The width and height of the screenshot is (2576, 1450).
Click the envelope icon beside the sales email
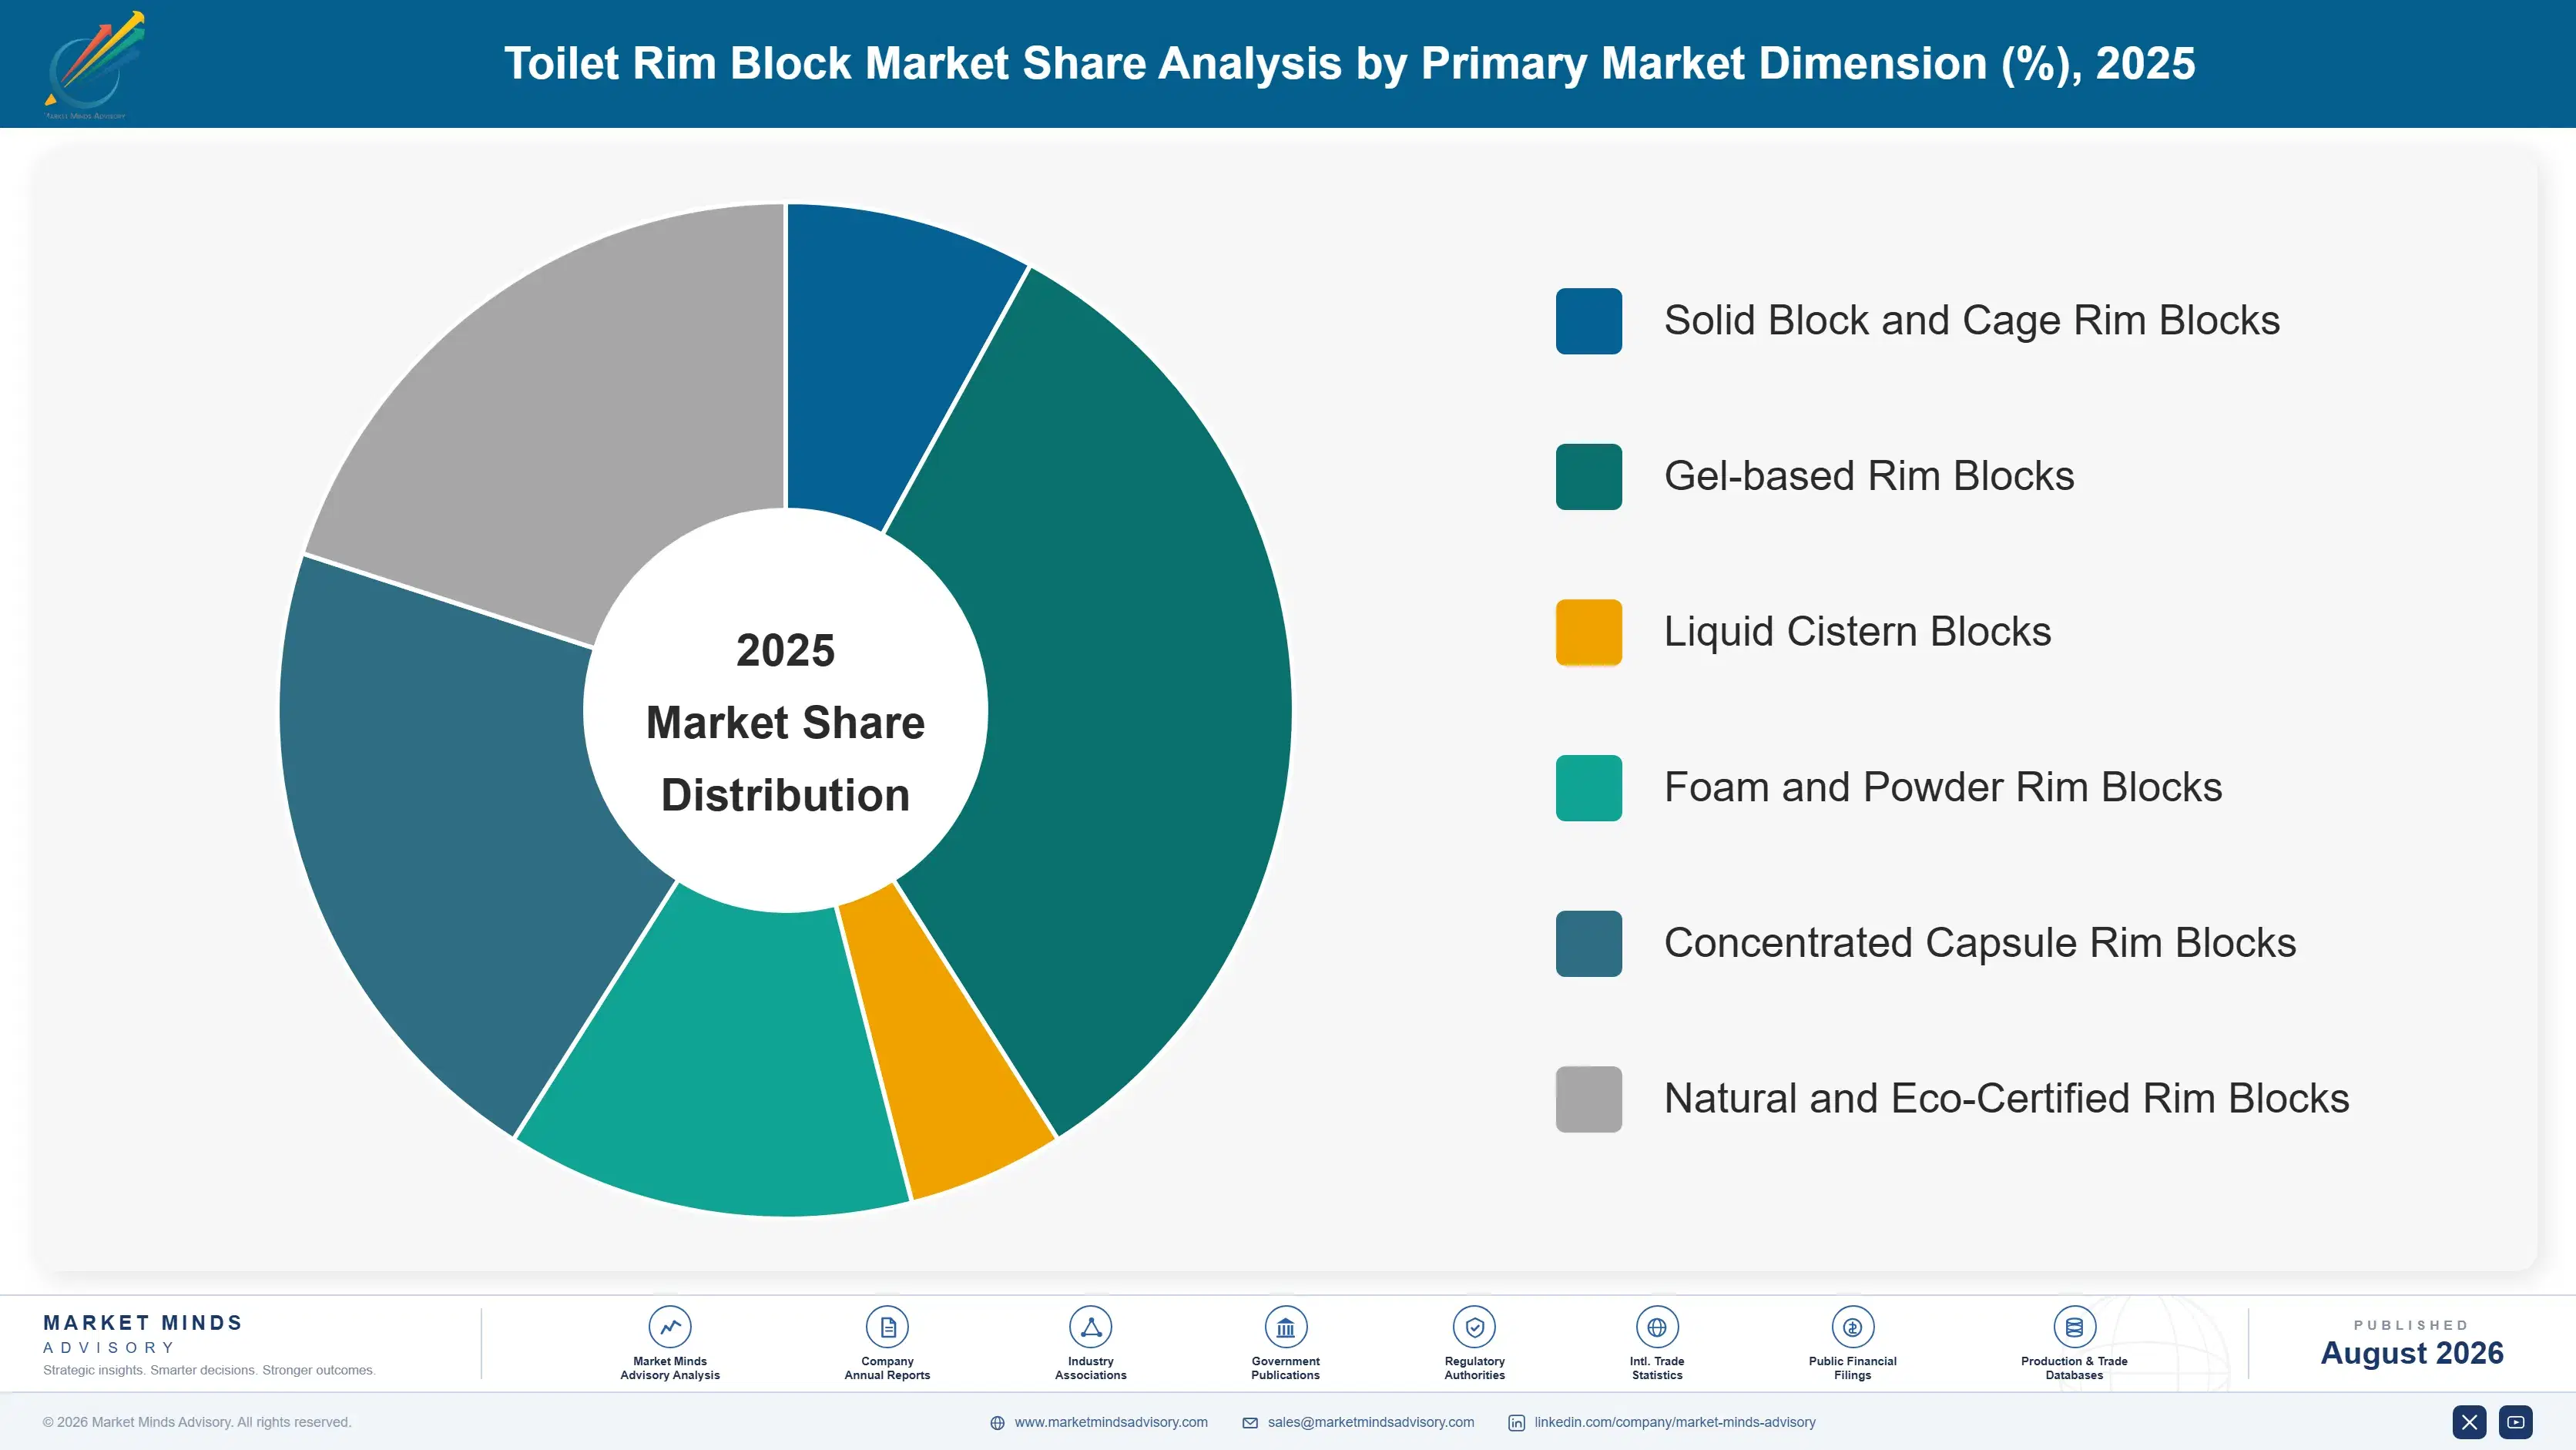[1250, 1423]
